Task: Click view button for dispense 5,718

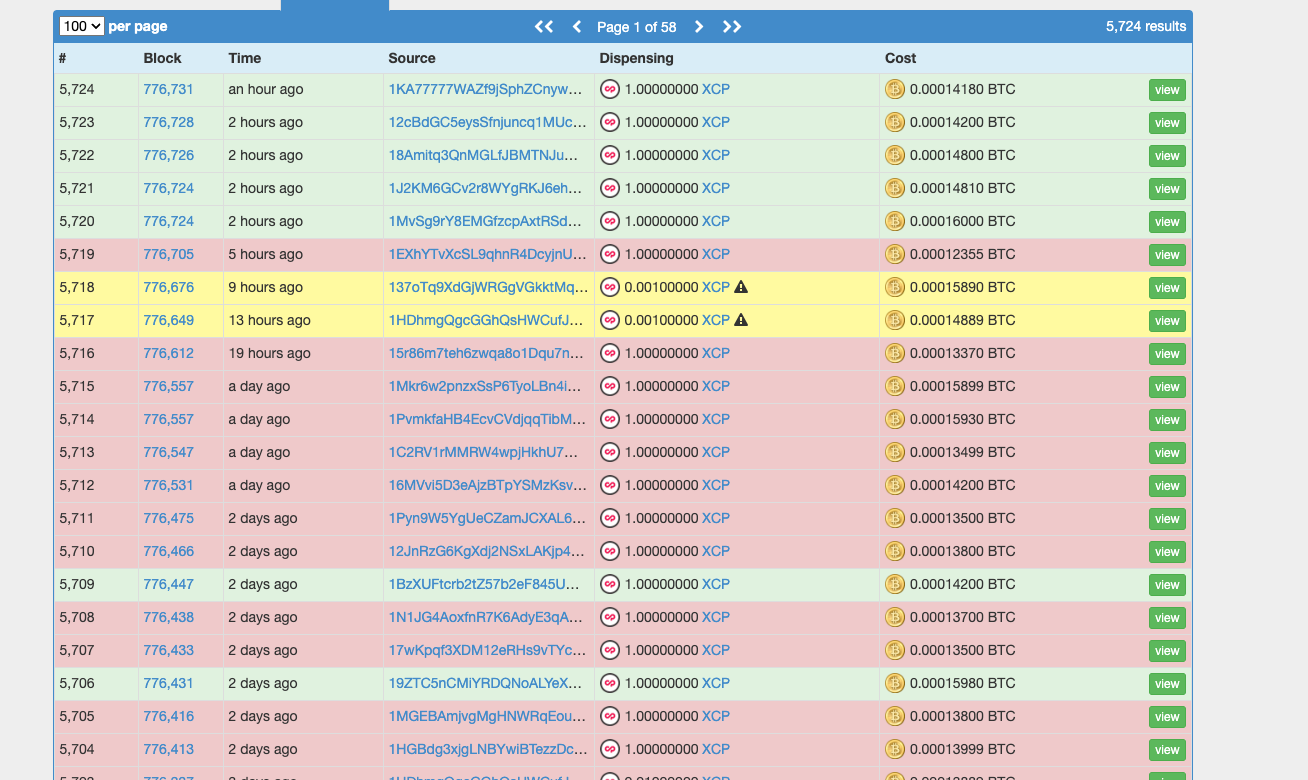Action: tap(1167, 288)
